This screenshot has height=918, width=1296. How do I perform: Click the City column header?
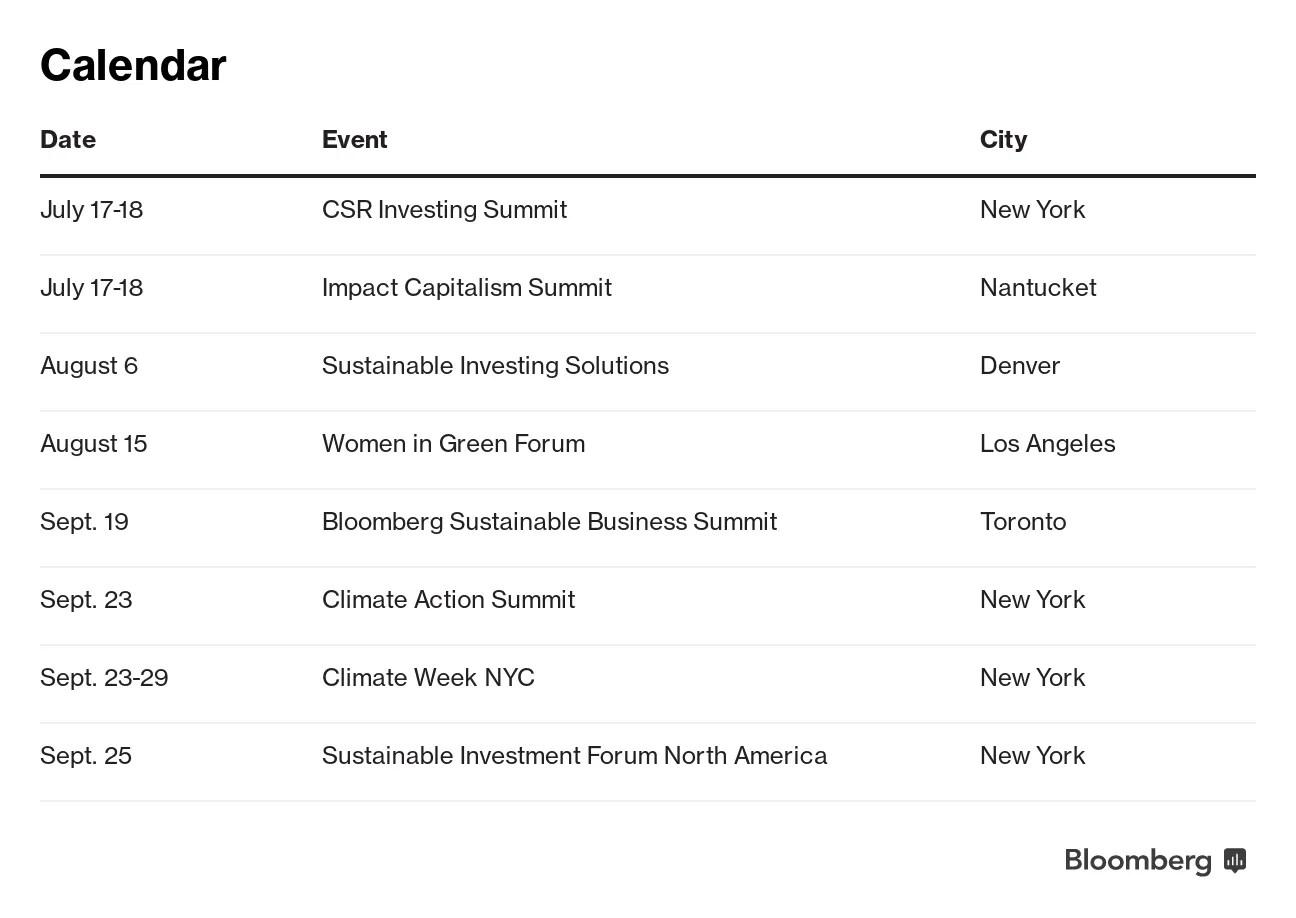coord(1003,140)
